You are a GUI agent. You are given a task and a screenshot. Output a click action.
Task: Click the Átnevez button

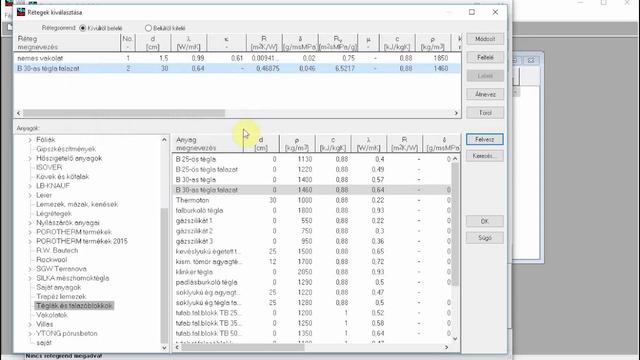[x=485, y=94]
